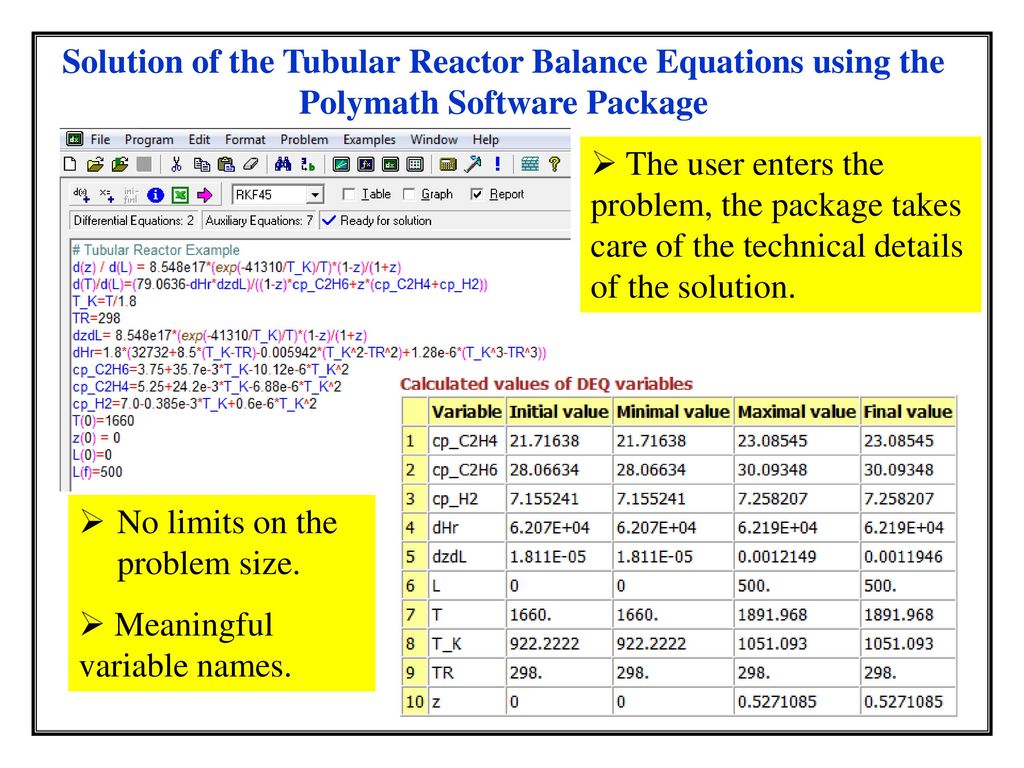This screenshot has height=768, width=1024.
Task: Click the 'Calculated values of DEQ variables' heading
Action: [x=546, y=384]
